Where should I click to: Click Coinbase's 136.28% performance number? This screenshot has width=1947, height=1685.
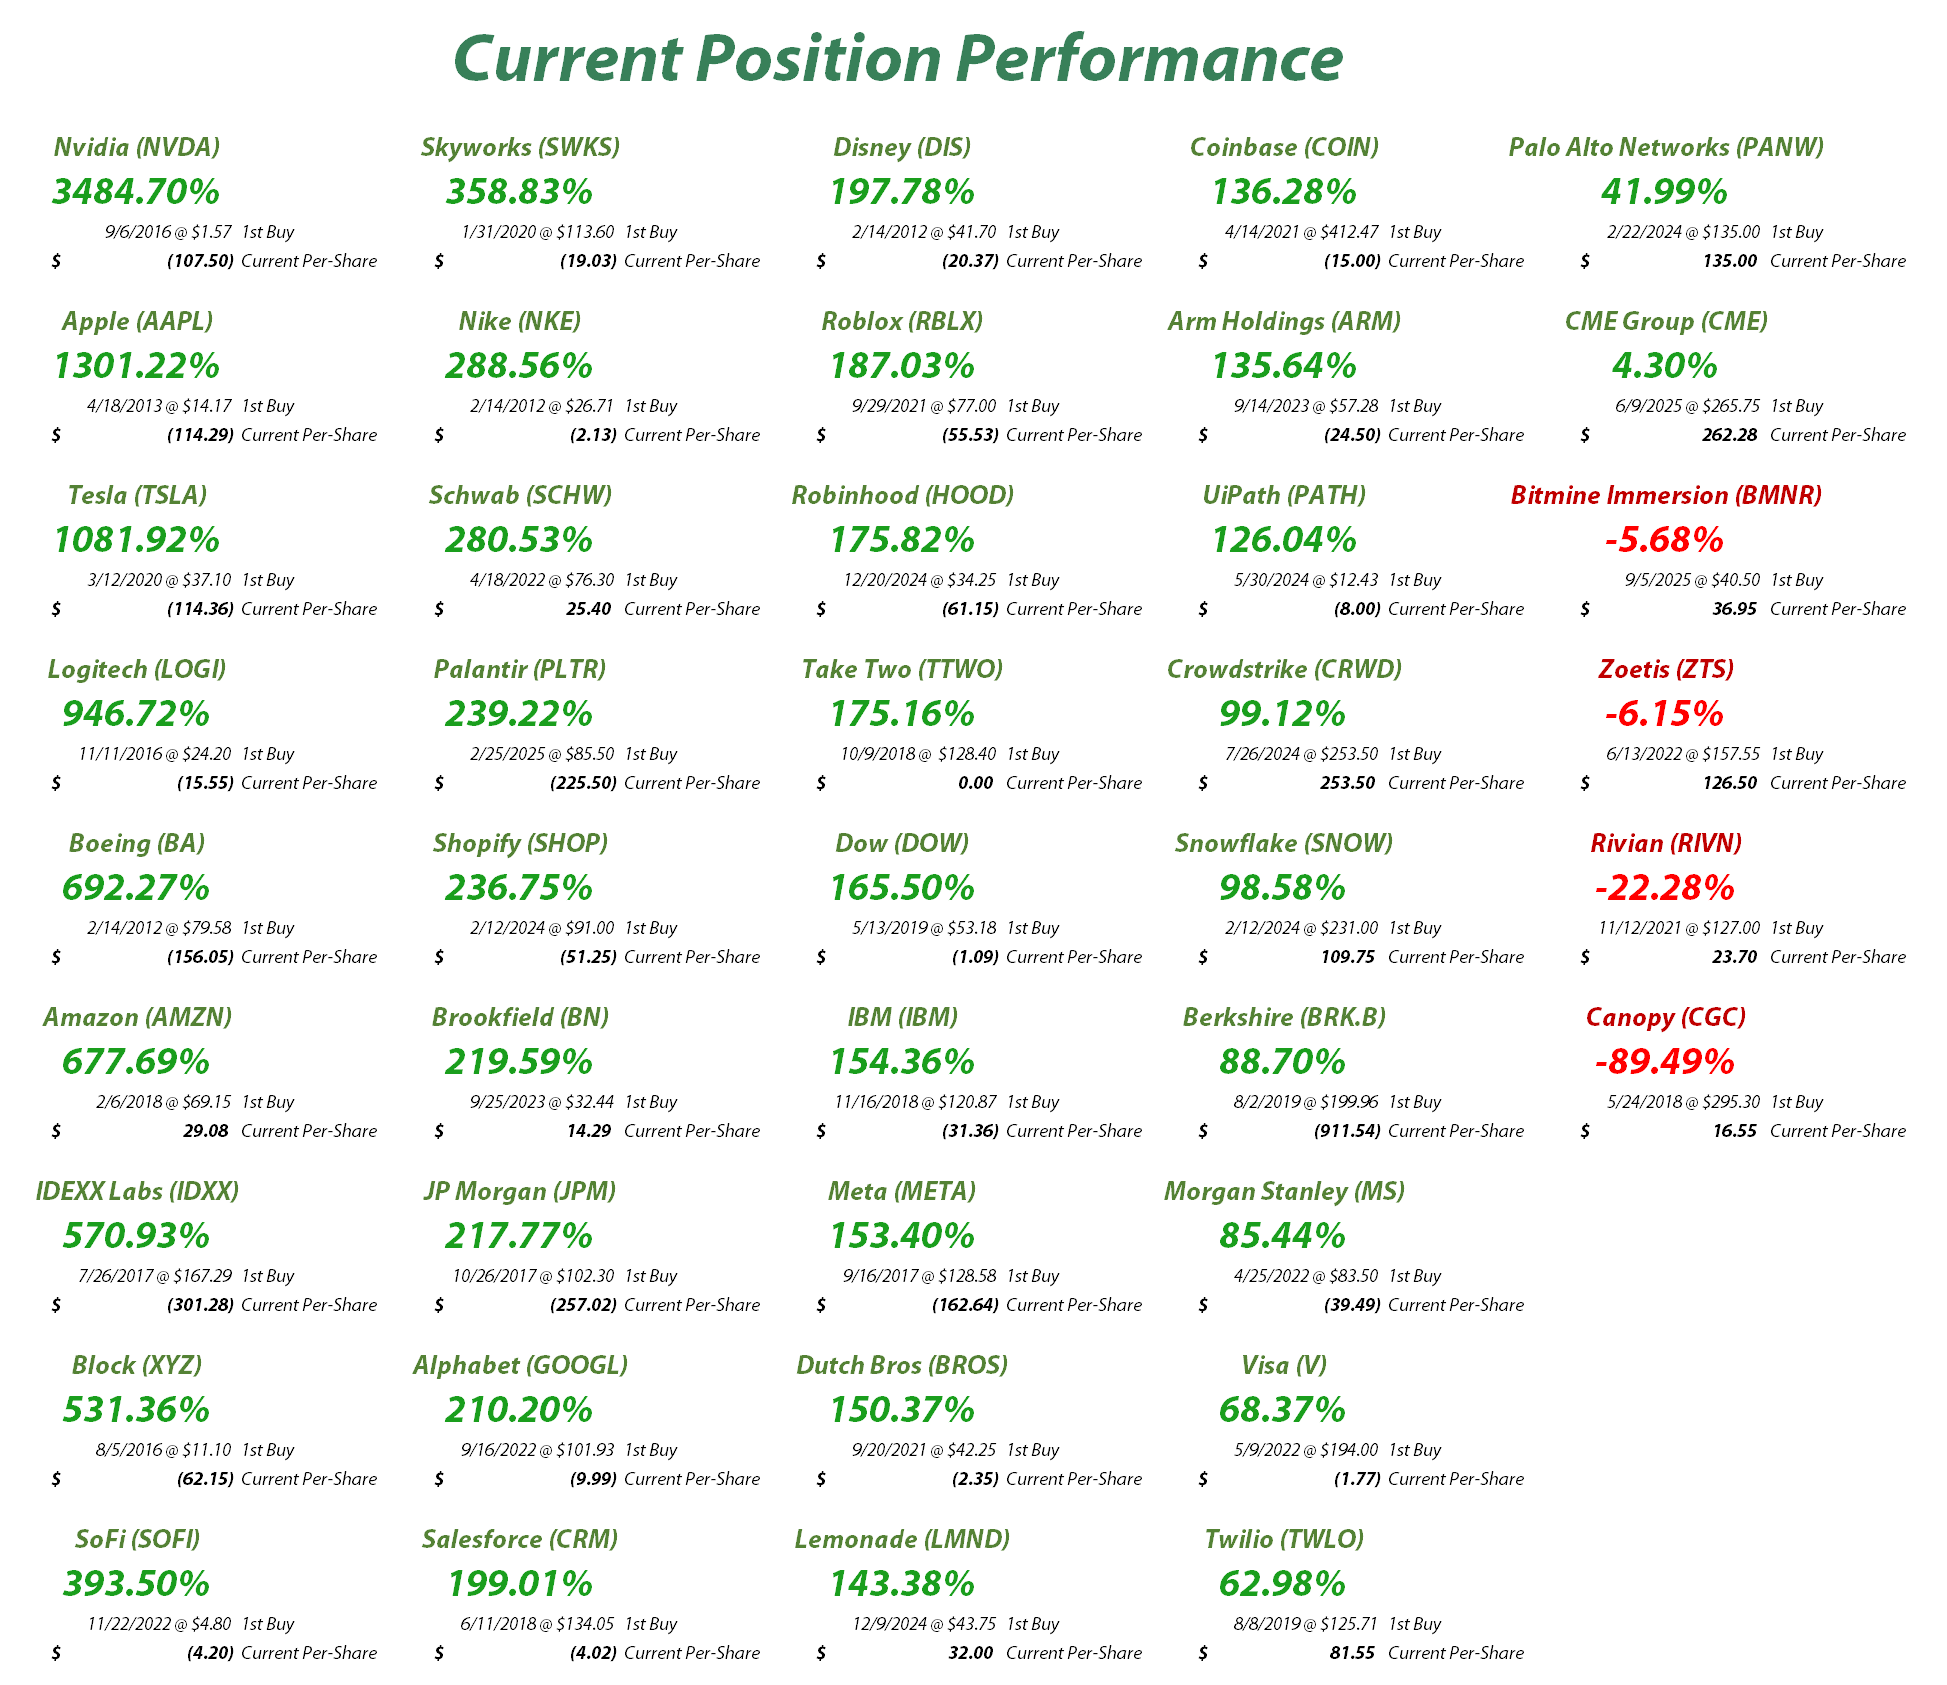1284,191
